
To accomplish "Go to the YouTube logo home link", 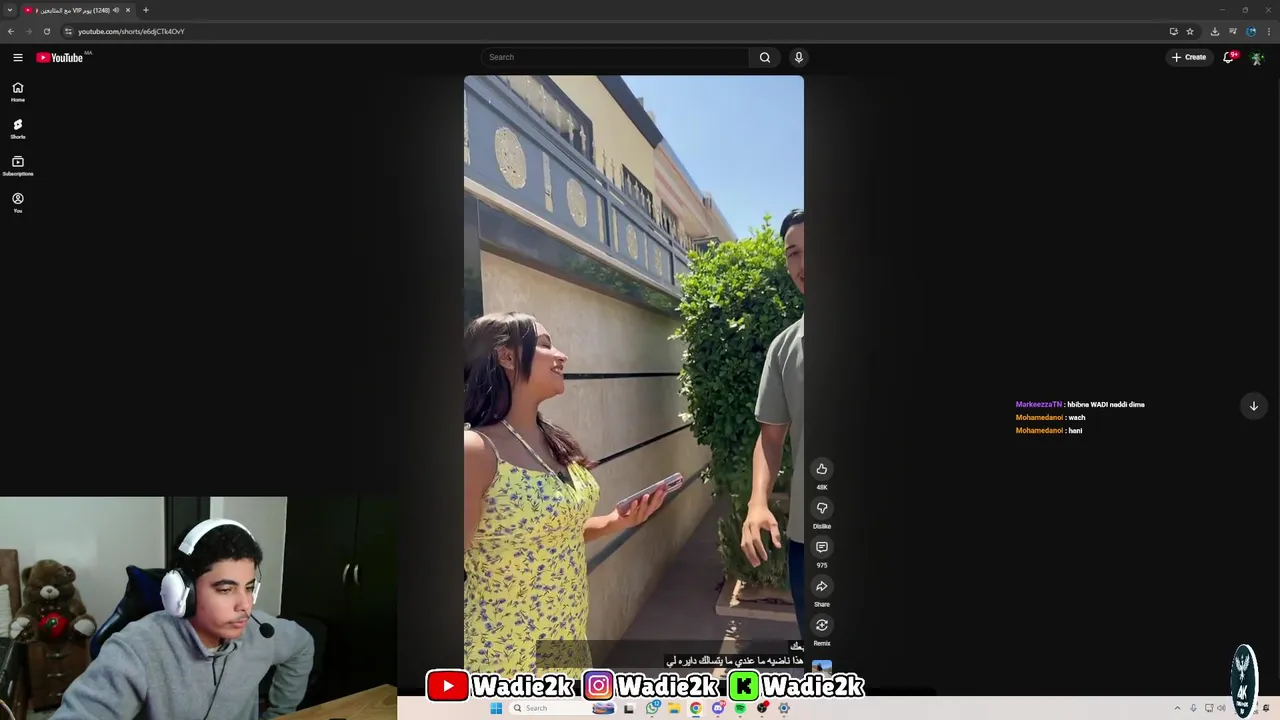I will click(60, 57).
